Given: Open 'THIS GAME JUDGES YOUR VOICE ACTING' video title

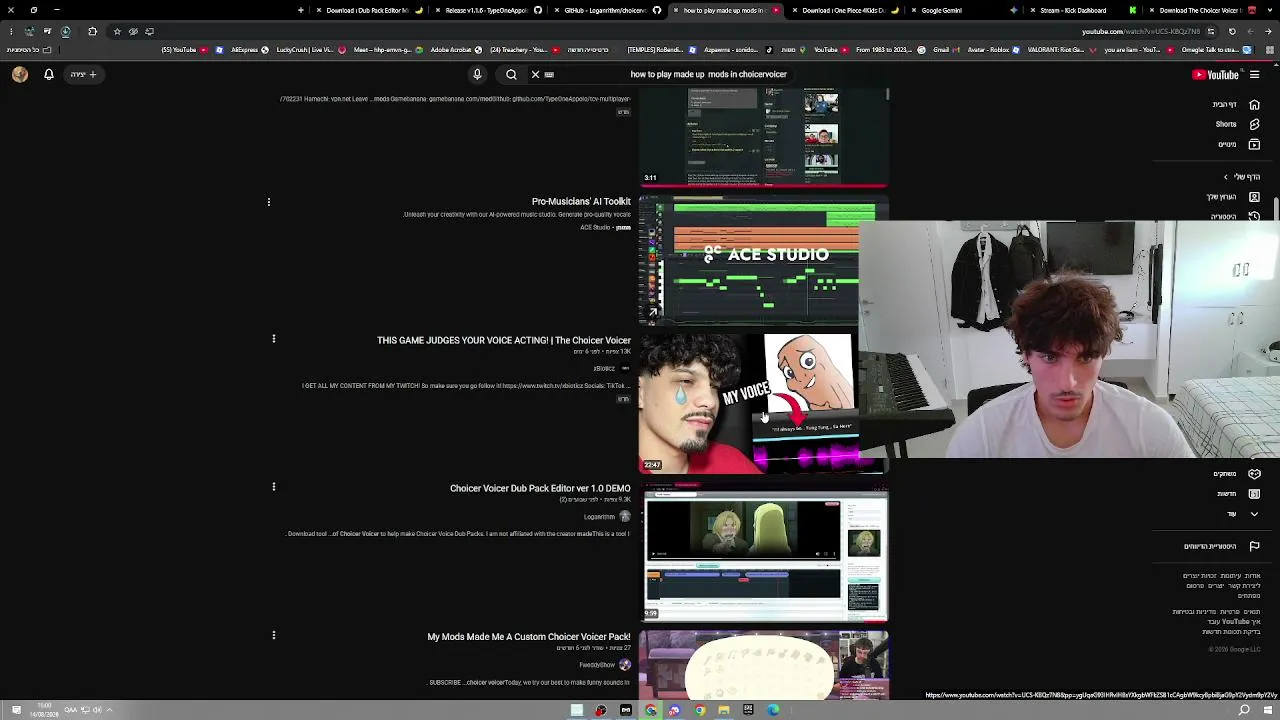Looking at the screenshot, I should coord(504,340).
